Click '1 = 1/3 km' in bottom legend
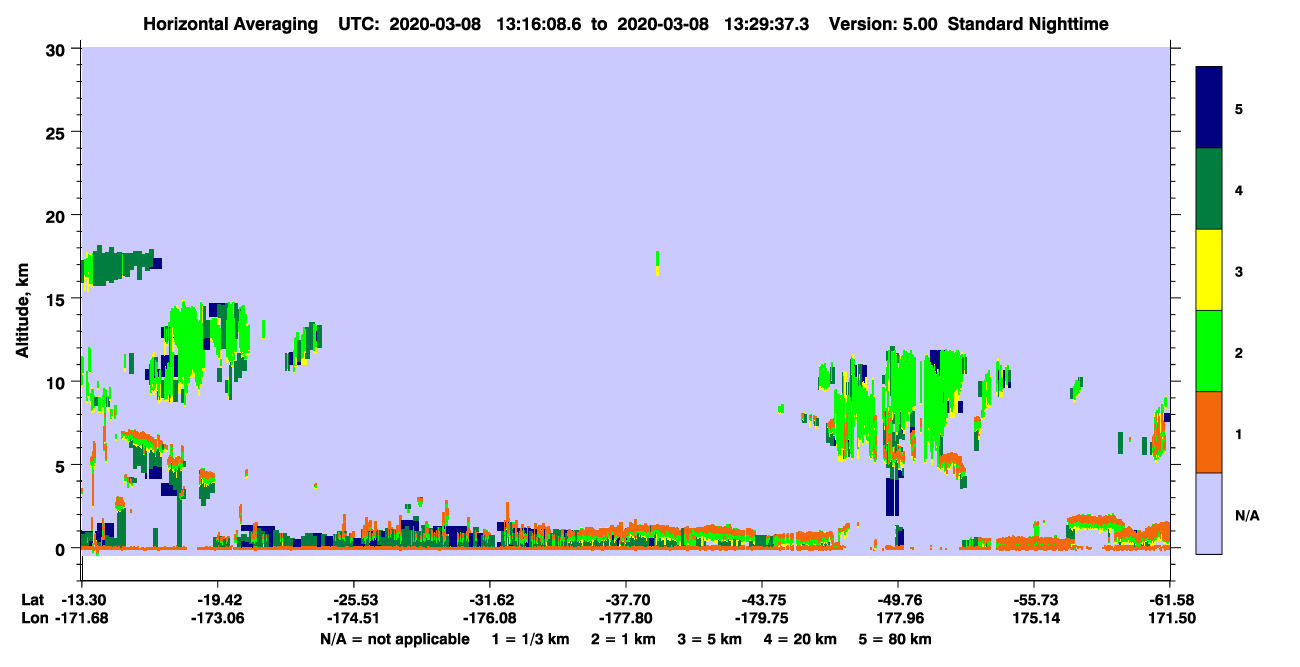 (x=531, y=639)
